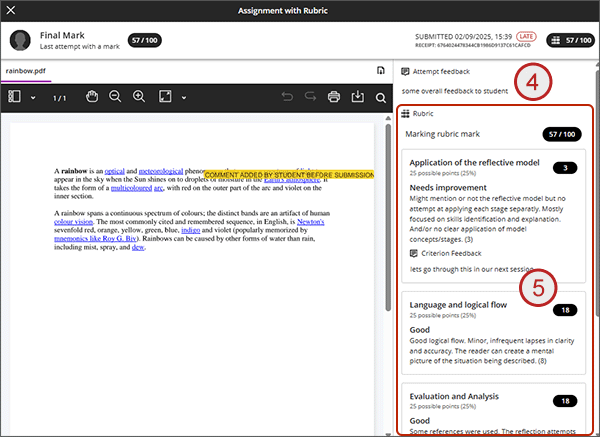Image resolution: width=600 pixels, height=437 pixels.
Task: Select the hand pan tool
Action: (x=91, y=97)
